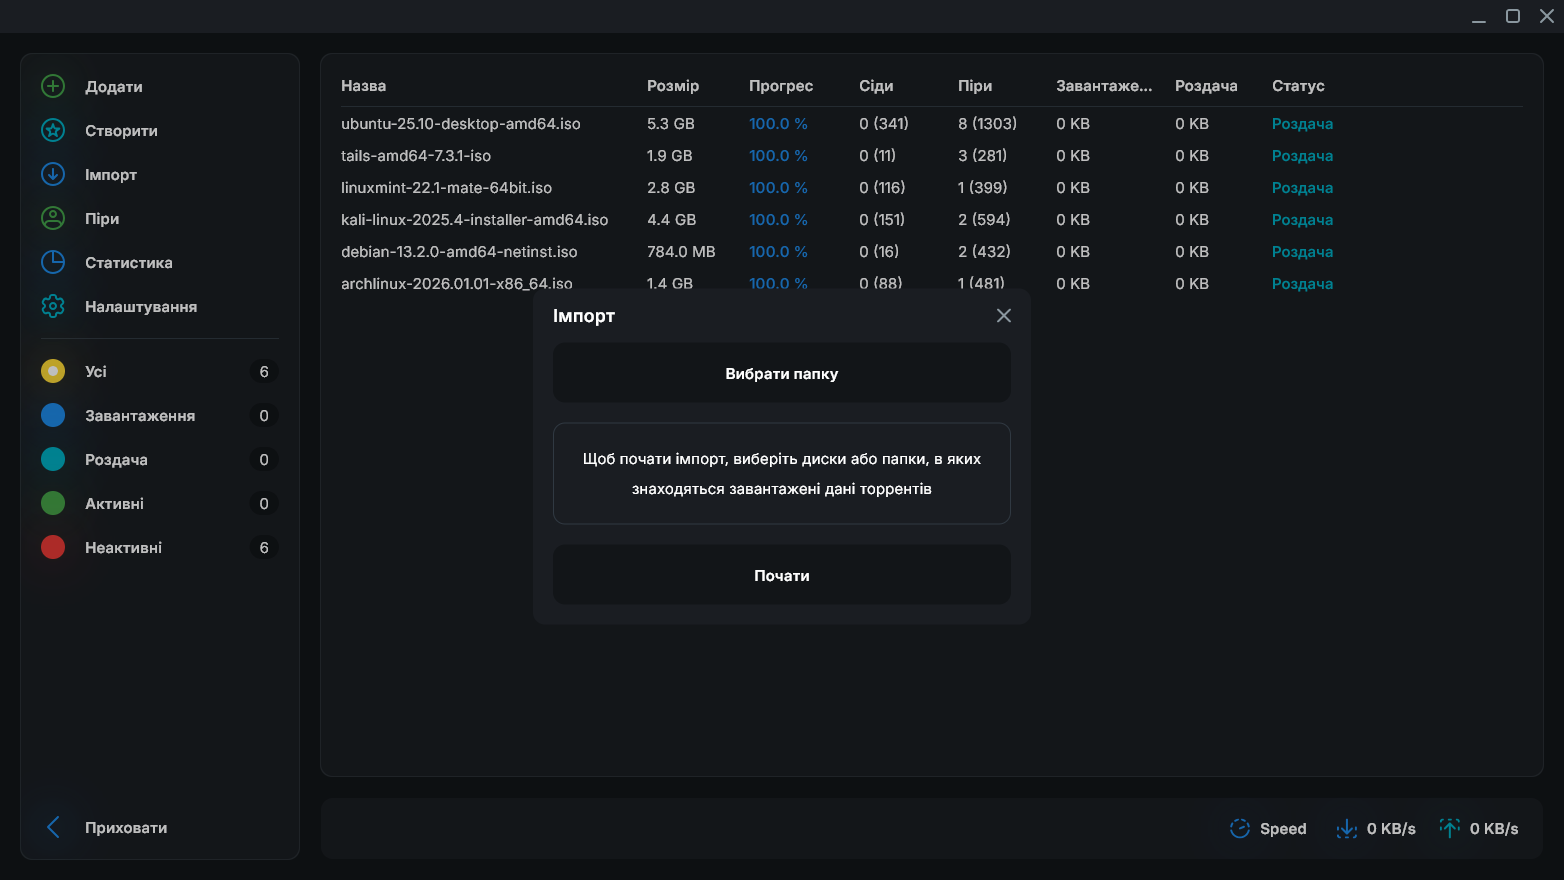Image resolution: width=1564 pixels, height=880 pixels.
Task: Click the Speed limiter icon in status bar
Action: click(1240, 829)
